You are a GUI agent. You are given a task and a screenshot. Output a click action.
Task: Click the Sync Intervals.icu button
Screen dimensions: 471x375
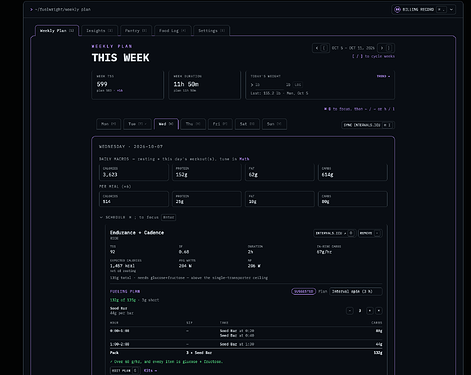[368, 125]
